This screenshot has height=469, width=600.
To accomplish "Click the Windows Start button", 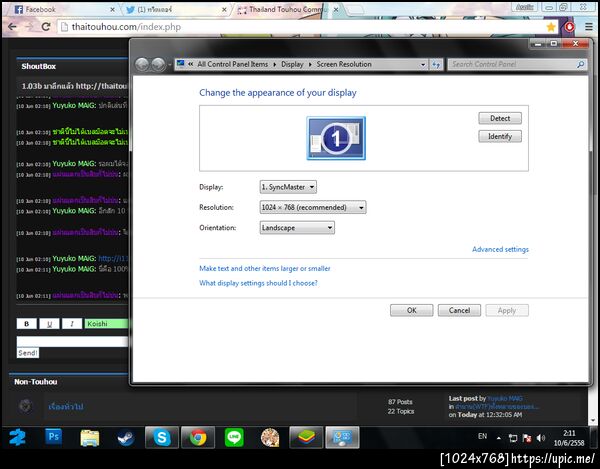I will pos(18,438).
